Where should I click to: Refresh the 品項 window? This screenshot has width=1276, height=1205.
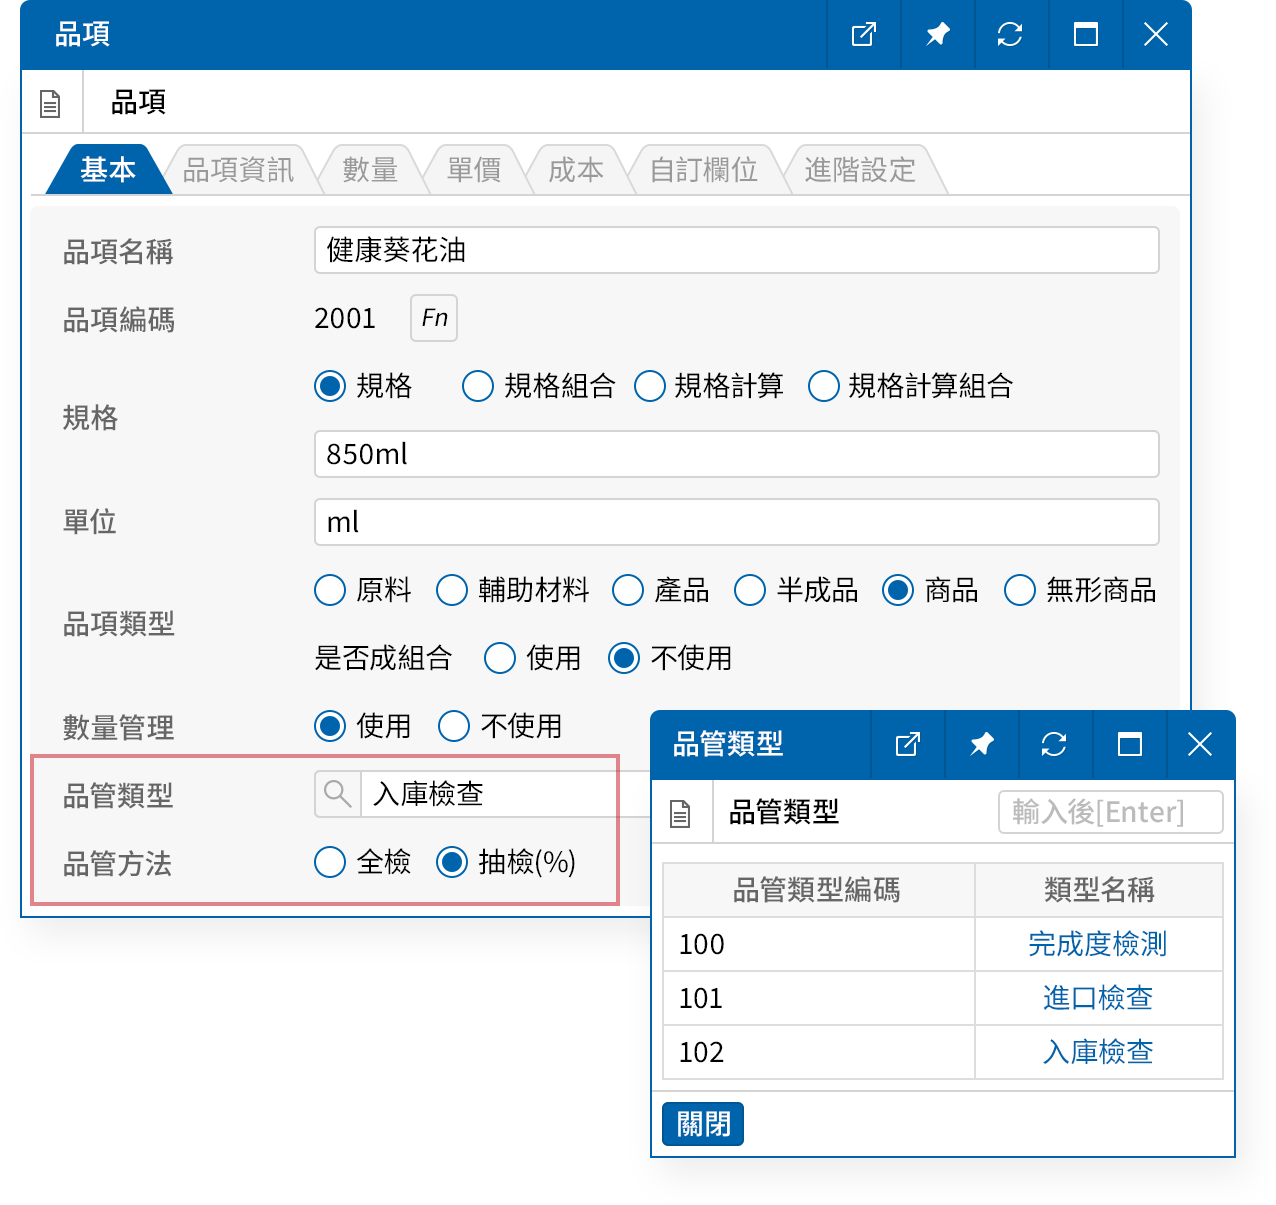tap(1010, 35)
